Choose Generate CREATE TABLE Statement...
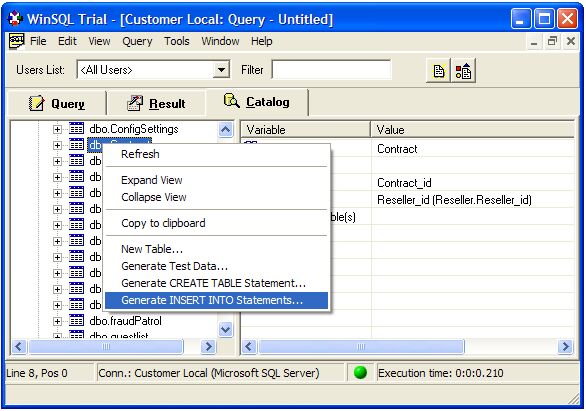 coord(213,283)
